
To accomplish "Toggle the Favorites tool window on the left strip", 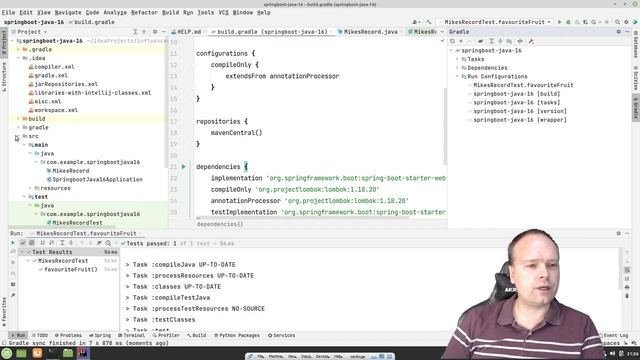I will point(4,312).
